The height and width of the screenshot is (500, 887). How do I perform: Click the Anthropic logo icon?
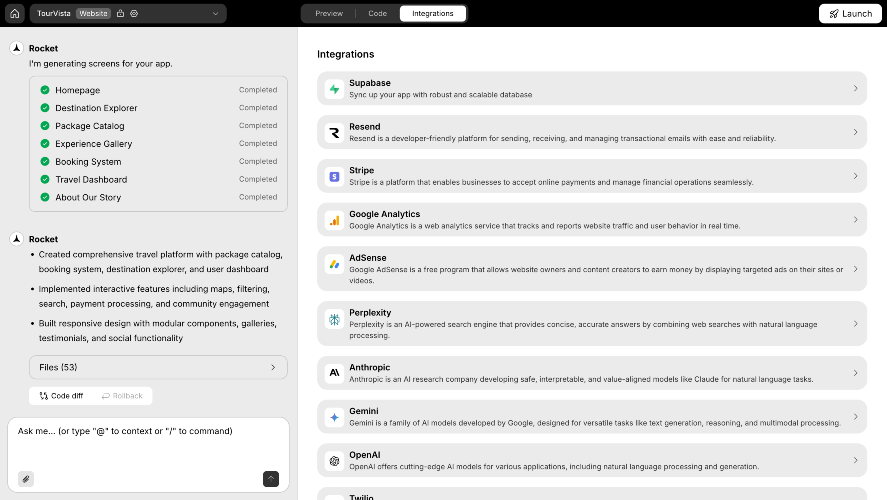coord(334,373)
